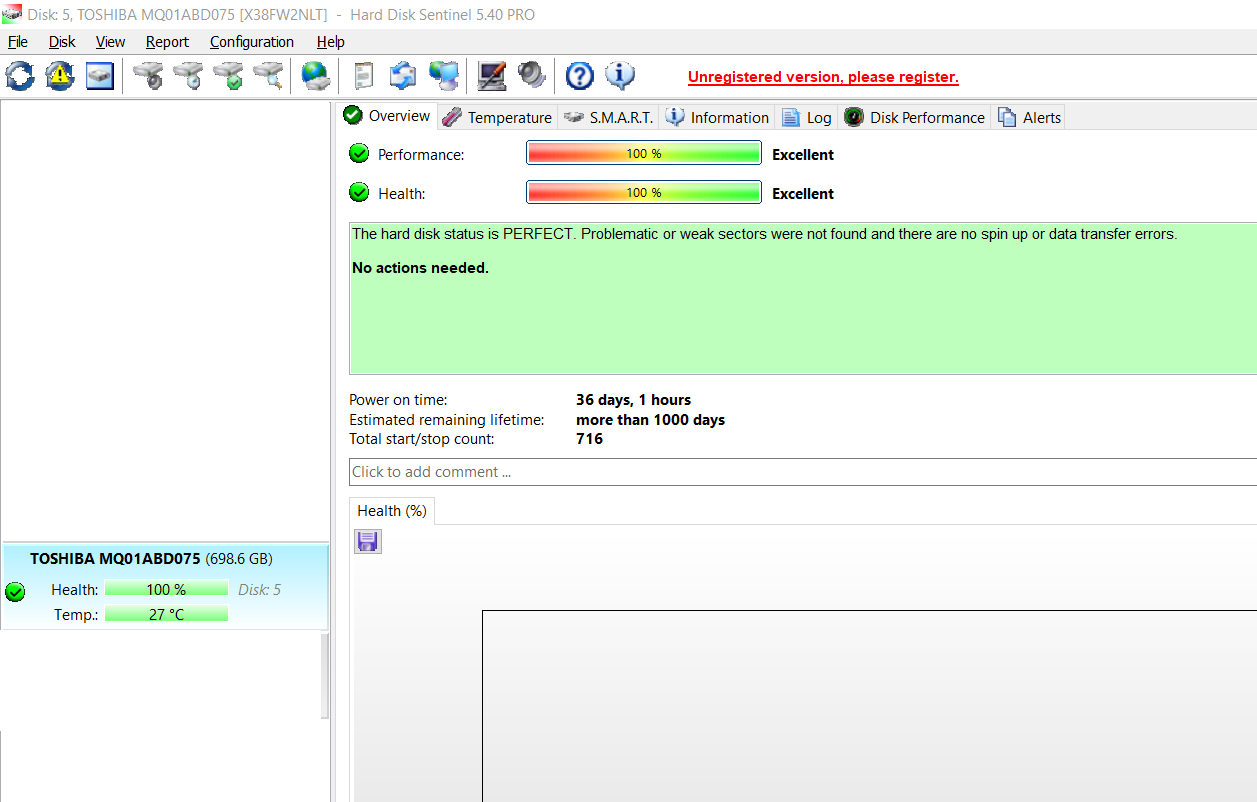
Task: Click the disk with clock test icon
Action: coord(188,76)
